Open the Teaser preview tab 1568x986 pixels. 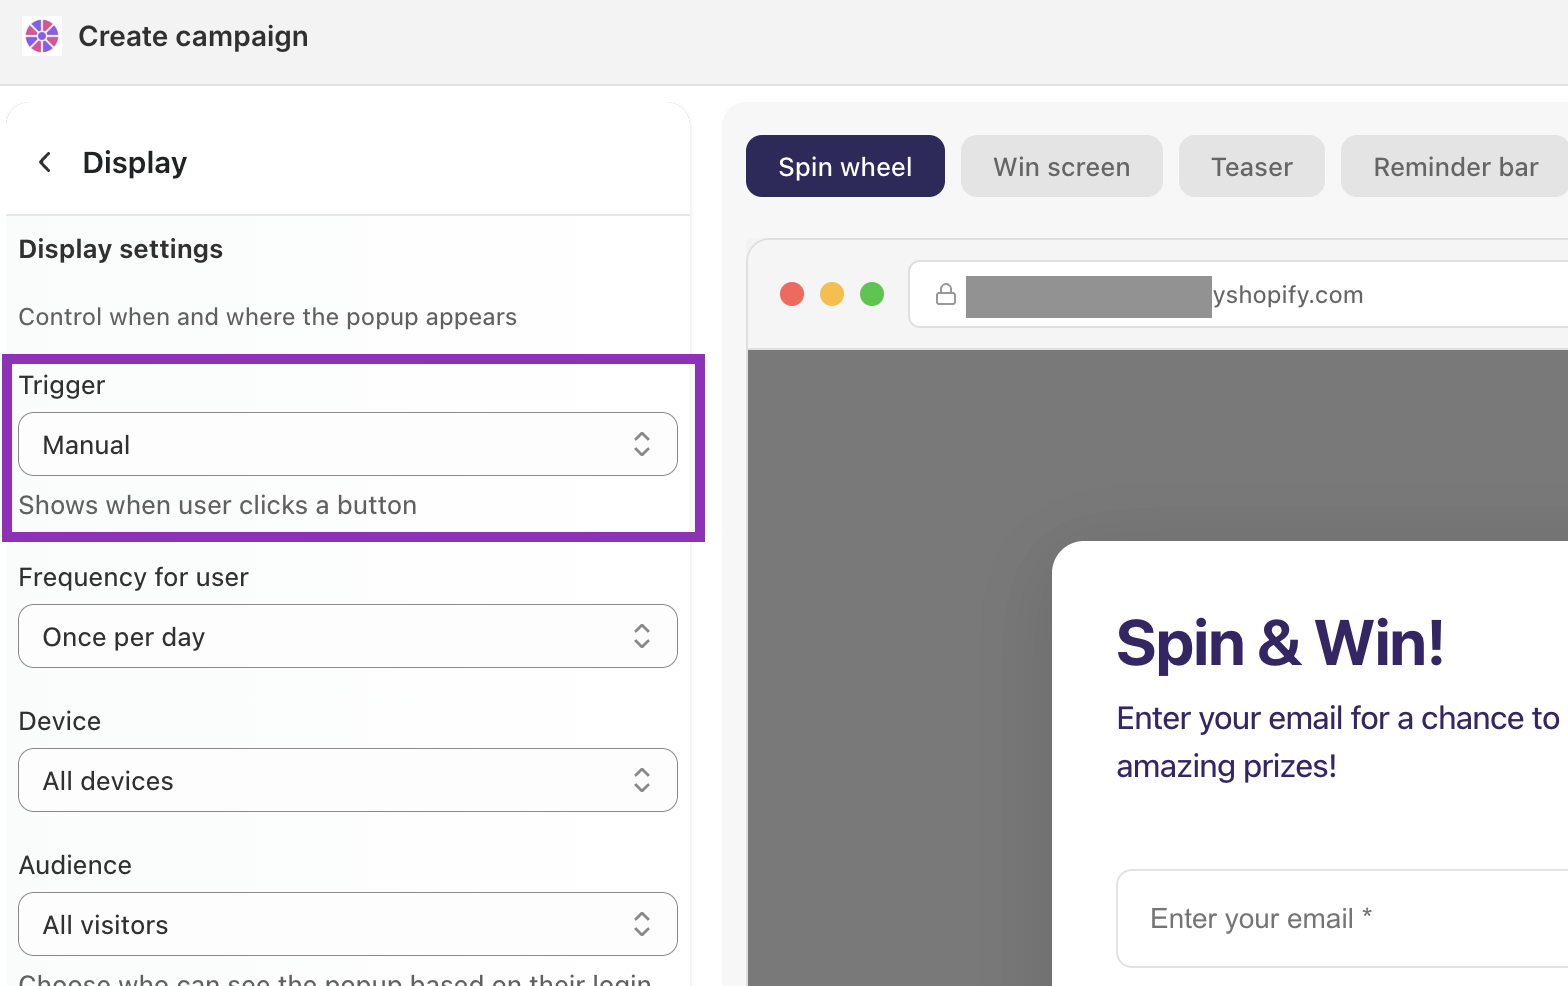[x=1252, y=166]
